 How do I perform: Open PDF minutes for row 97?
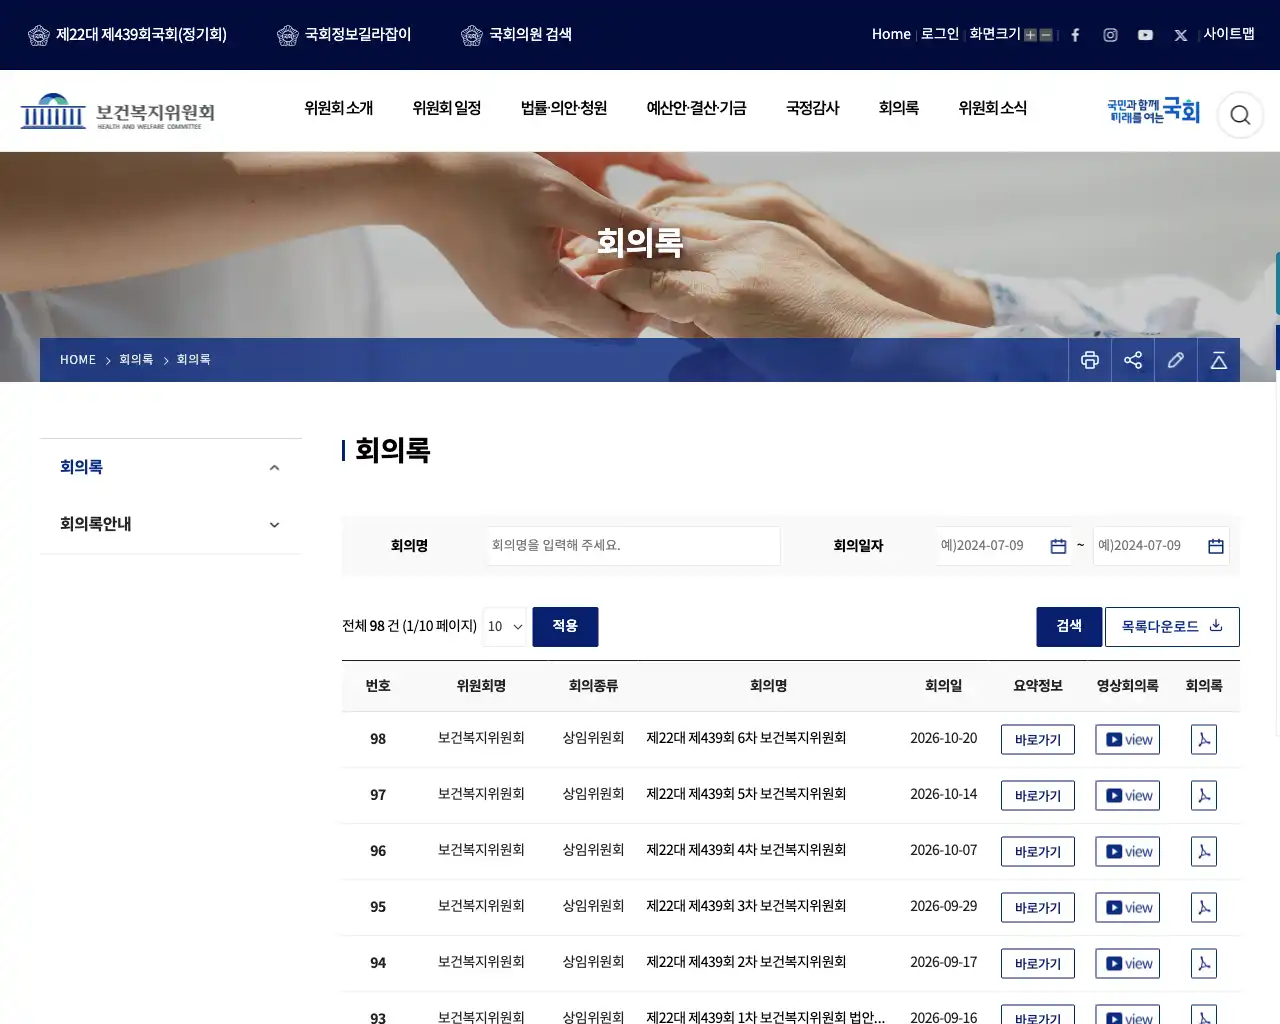[1204, 796]
